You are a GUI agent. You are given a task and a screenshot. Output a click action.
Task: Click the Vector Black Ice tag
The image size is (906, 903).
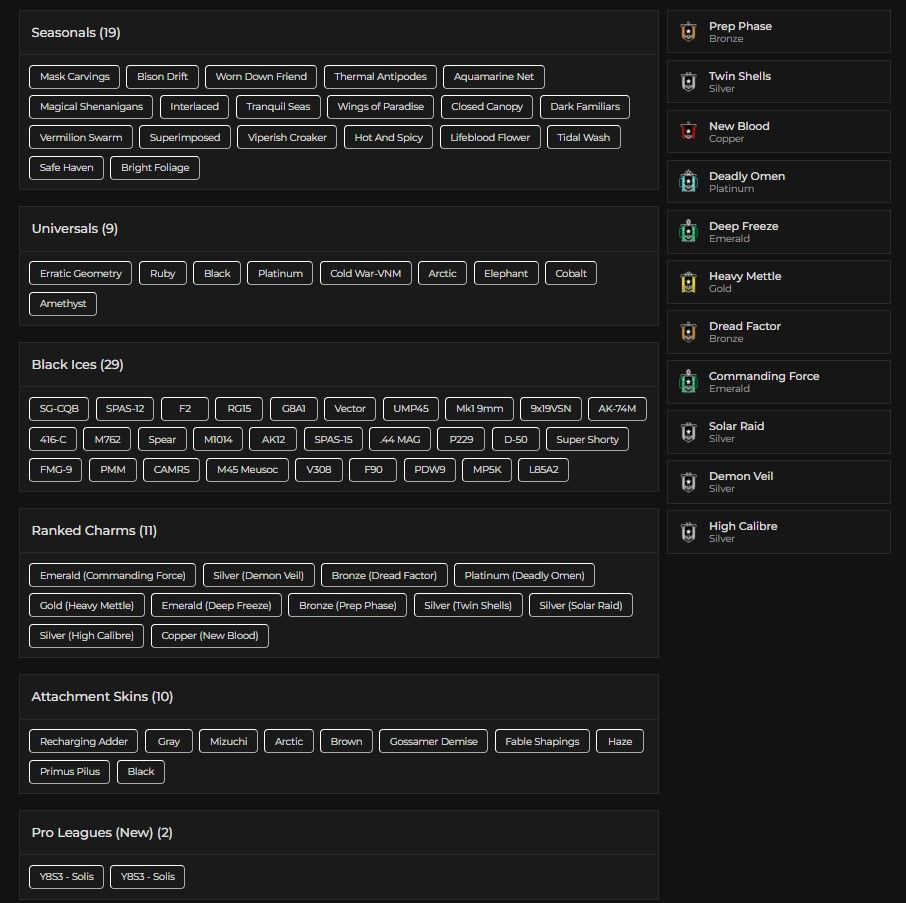pyautogui.click(x=350, y=408)
